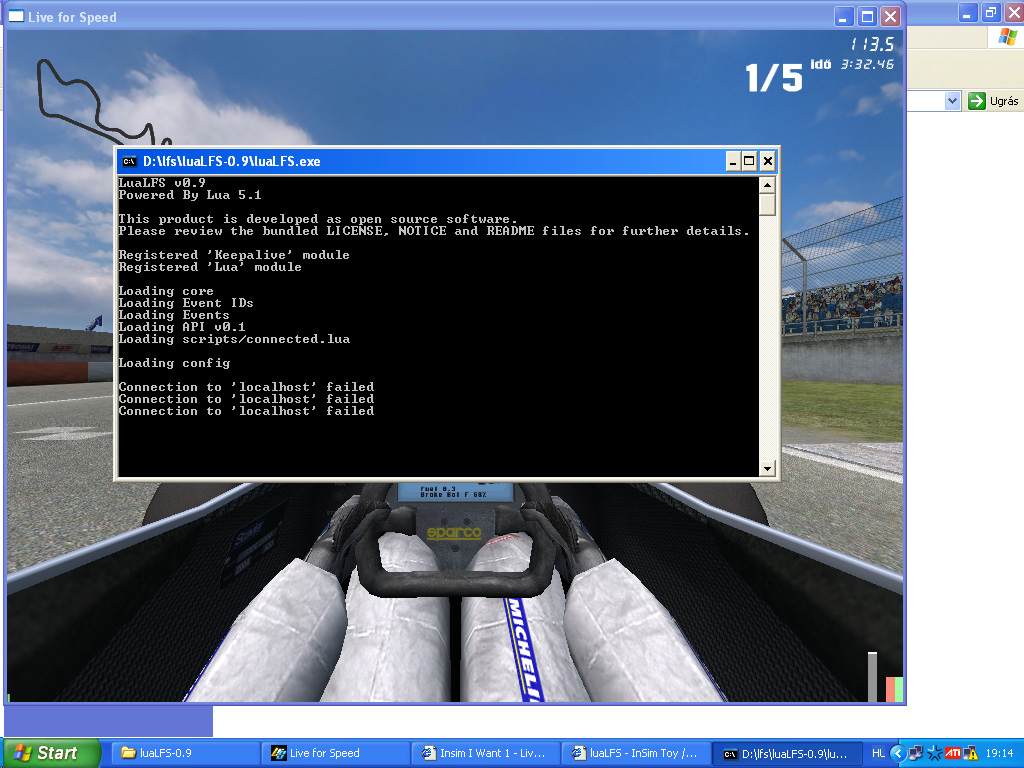1024x768 pixels.
Task: Click the dashboard fuel display in cockpit
Action: [454, 492]
